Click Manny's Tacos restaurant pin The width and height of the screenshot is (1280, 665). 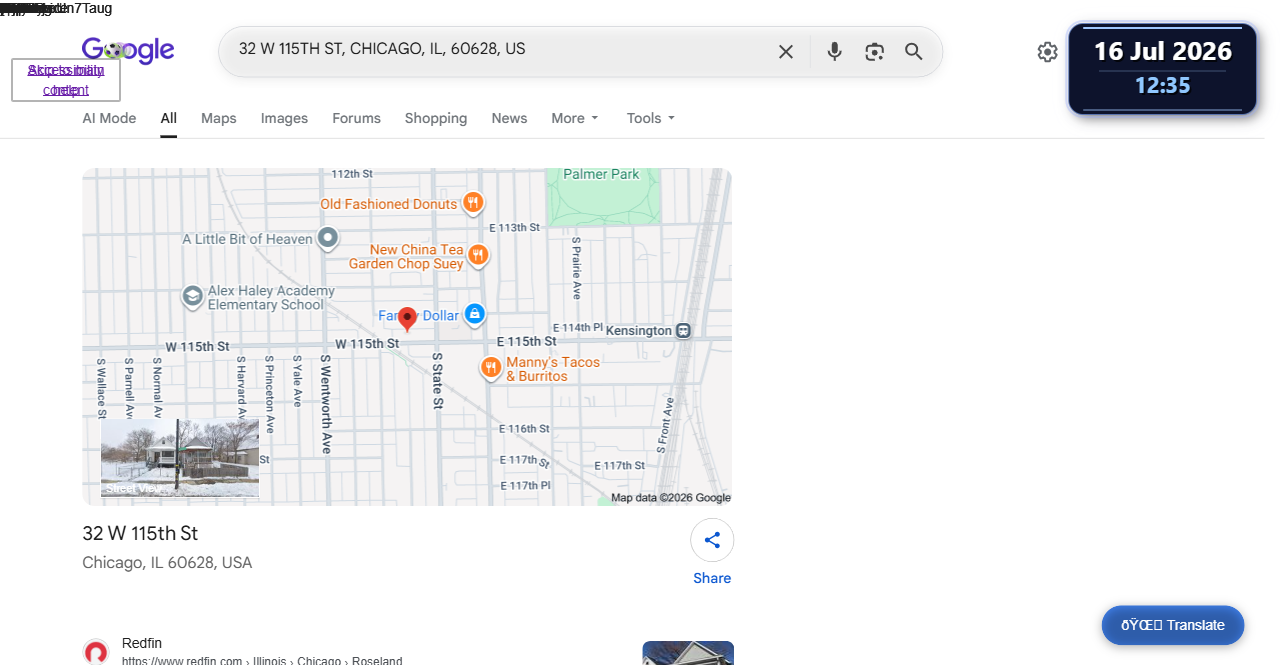click(490, 367)
